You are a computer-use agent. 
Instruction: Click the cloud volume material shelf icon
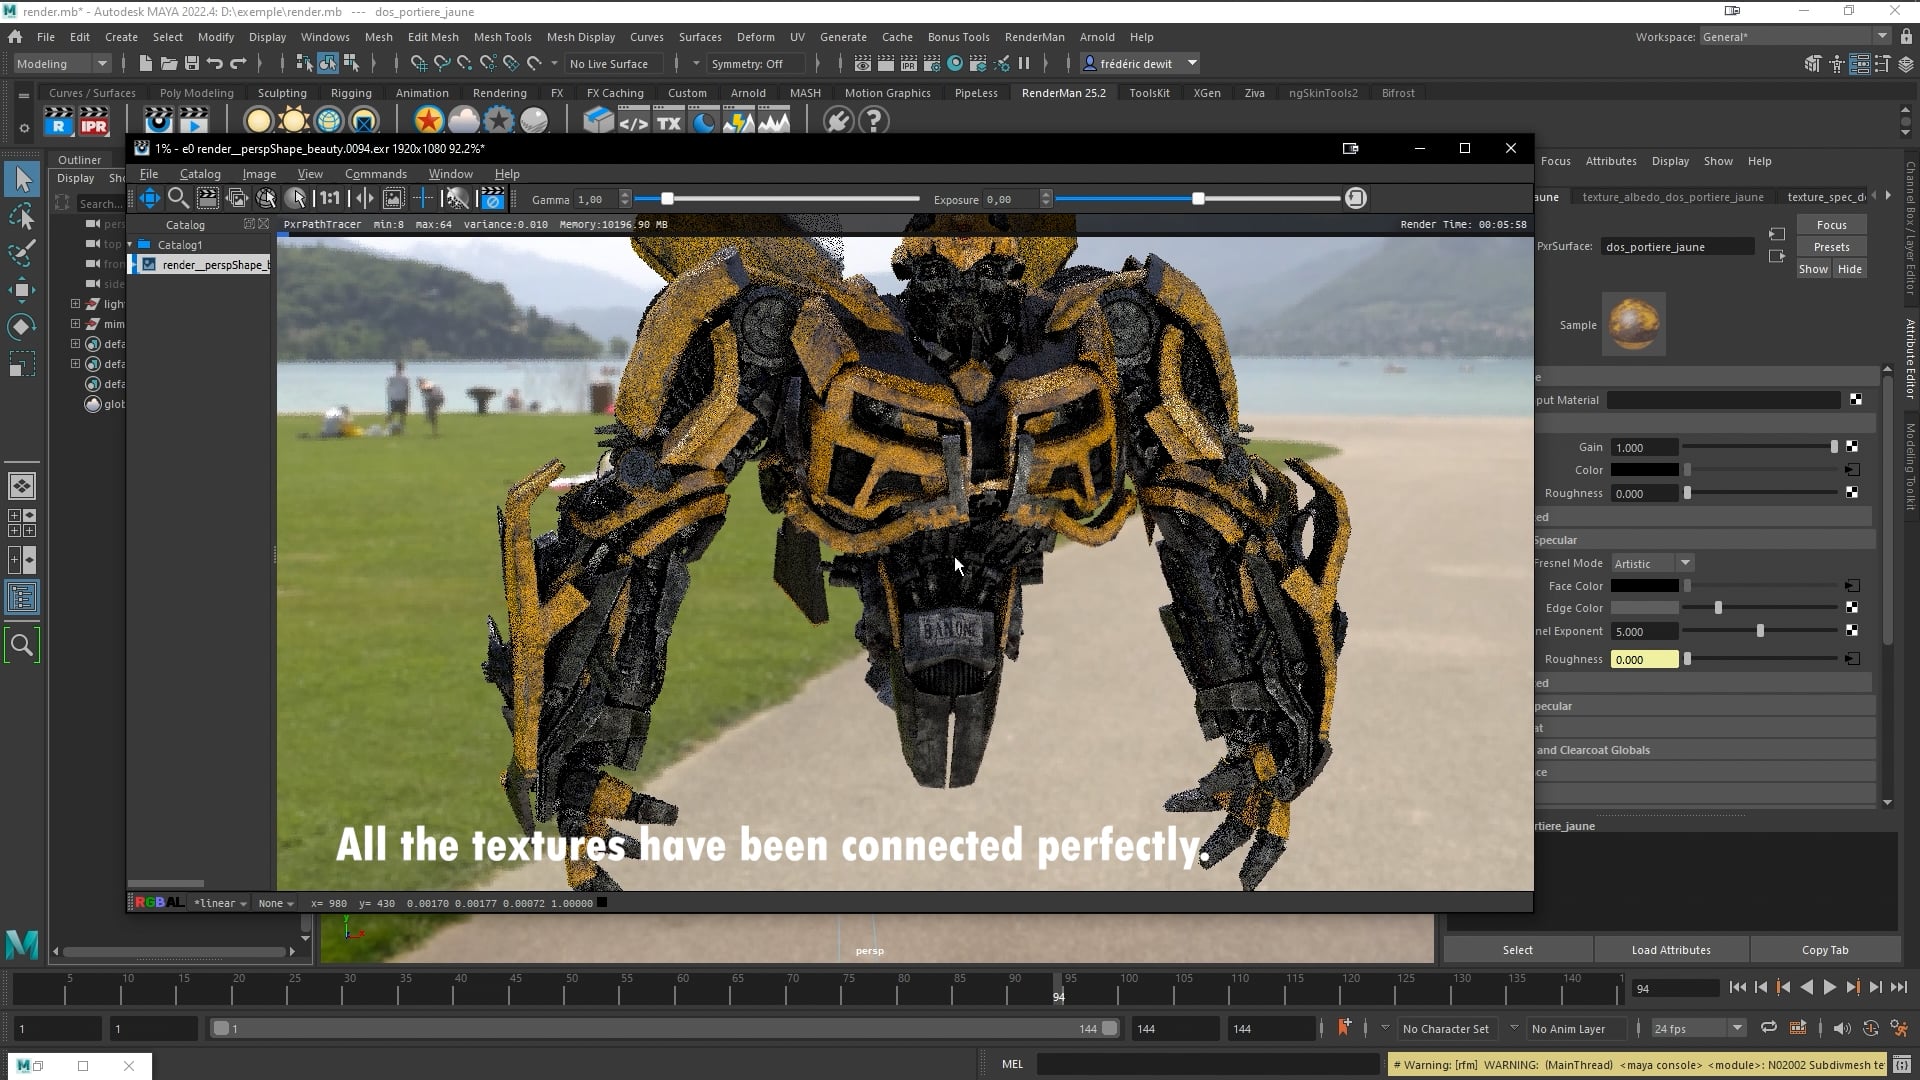click(463, 121)
